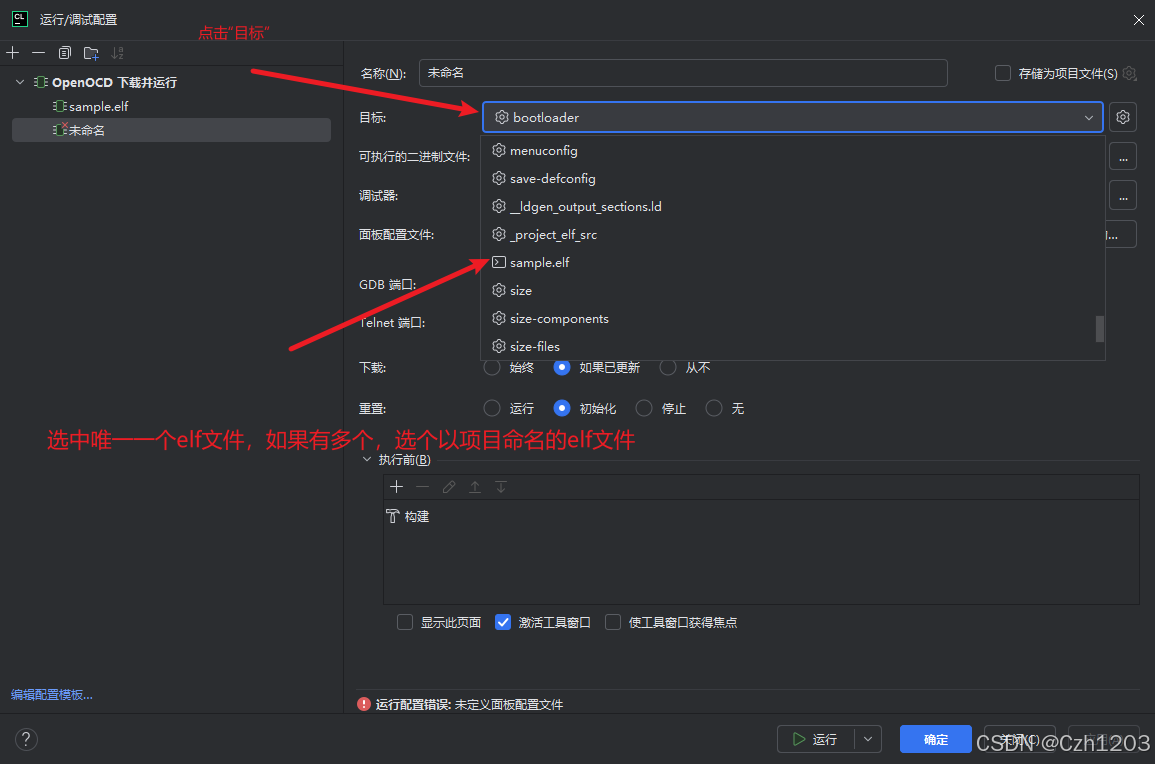Create a new configuration folder
This screenshot has height=764, width=1155.
click(x=89, y=52)
